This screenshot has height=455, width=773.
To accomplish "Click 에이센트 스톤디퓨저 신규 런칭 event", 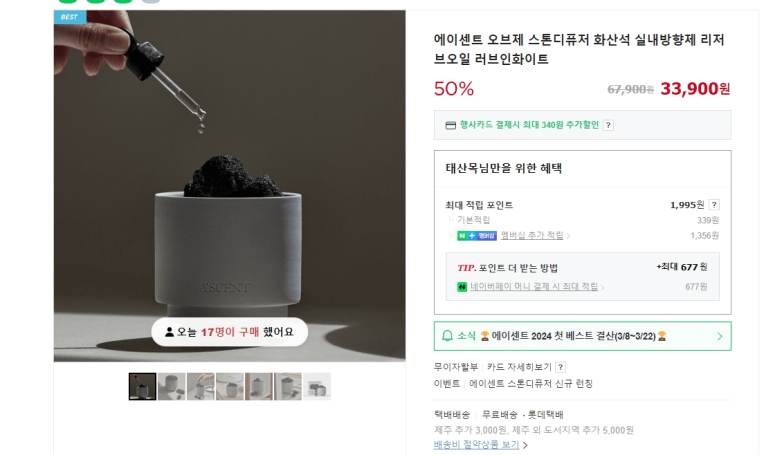I will (531, 384).
